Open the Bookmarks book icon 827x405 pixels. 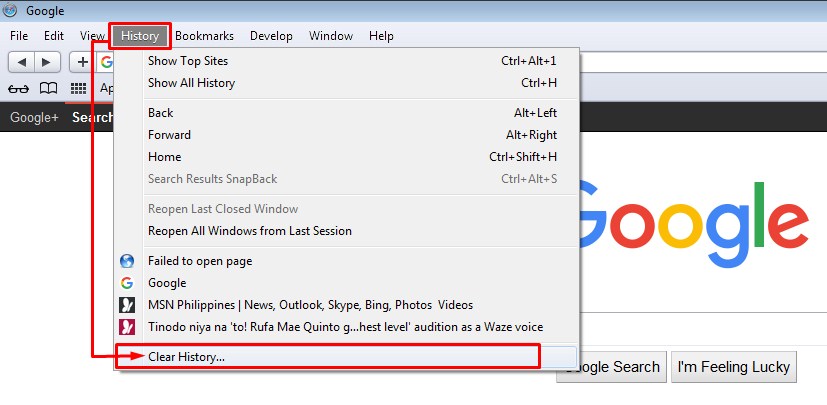[49, 89]
